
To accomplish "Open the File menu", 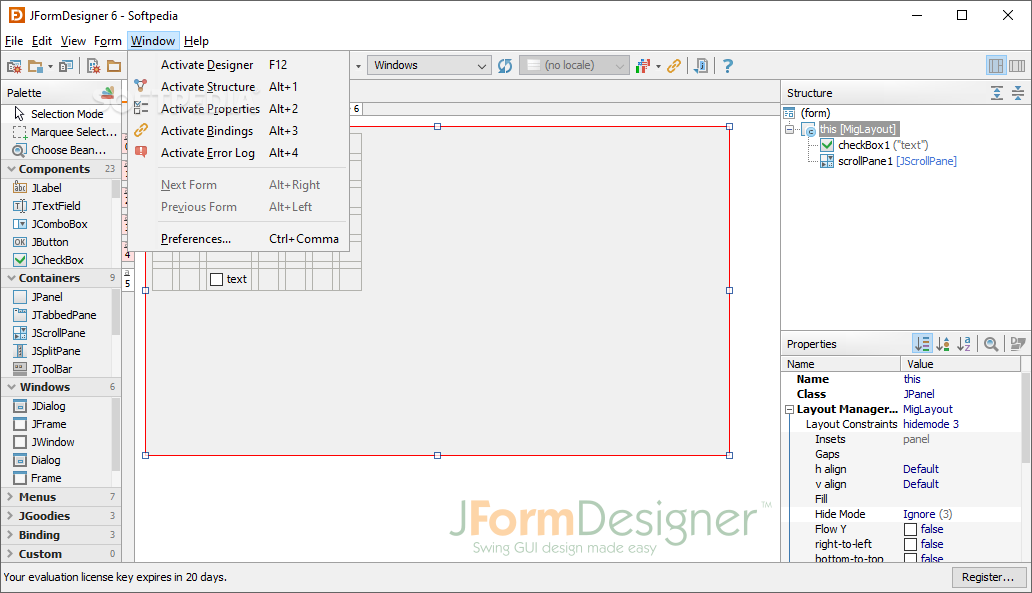I will pos(14,41).
